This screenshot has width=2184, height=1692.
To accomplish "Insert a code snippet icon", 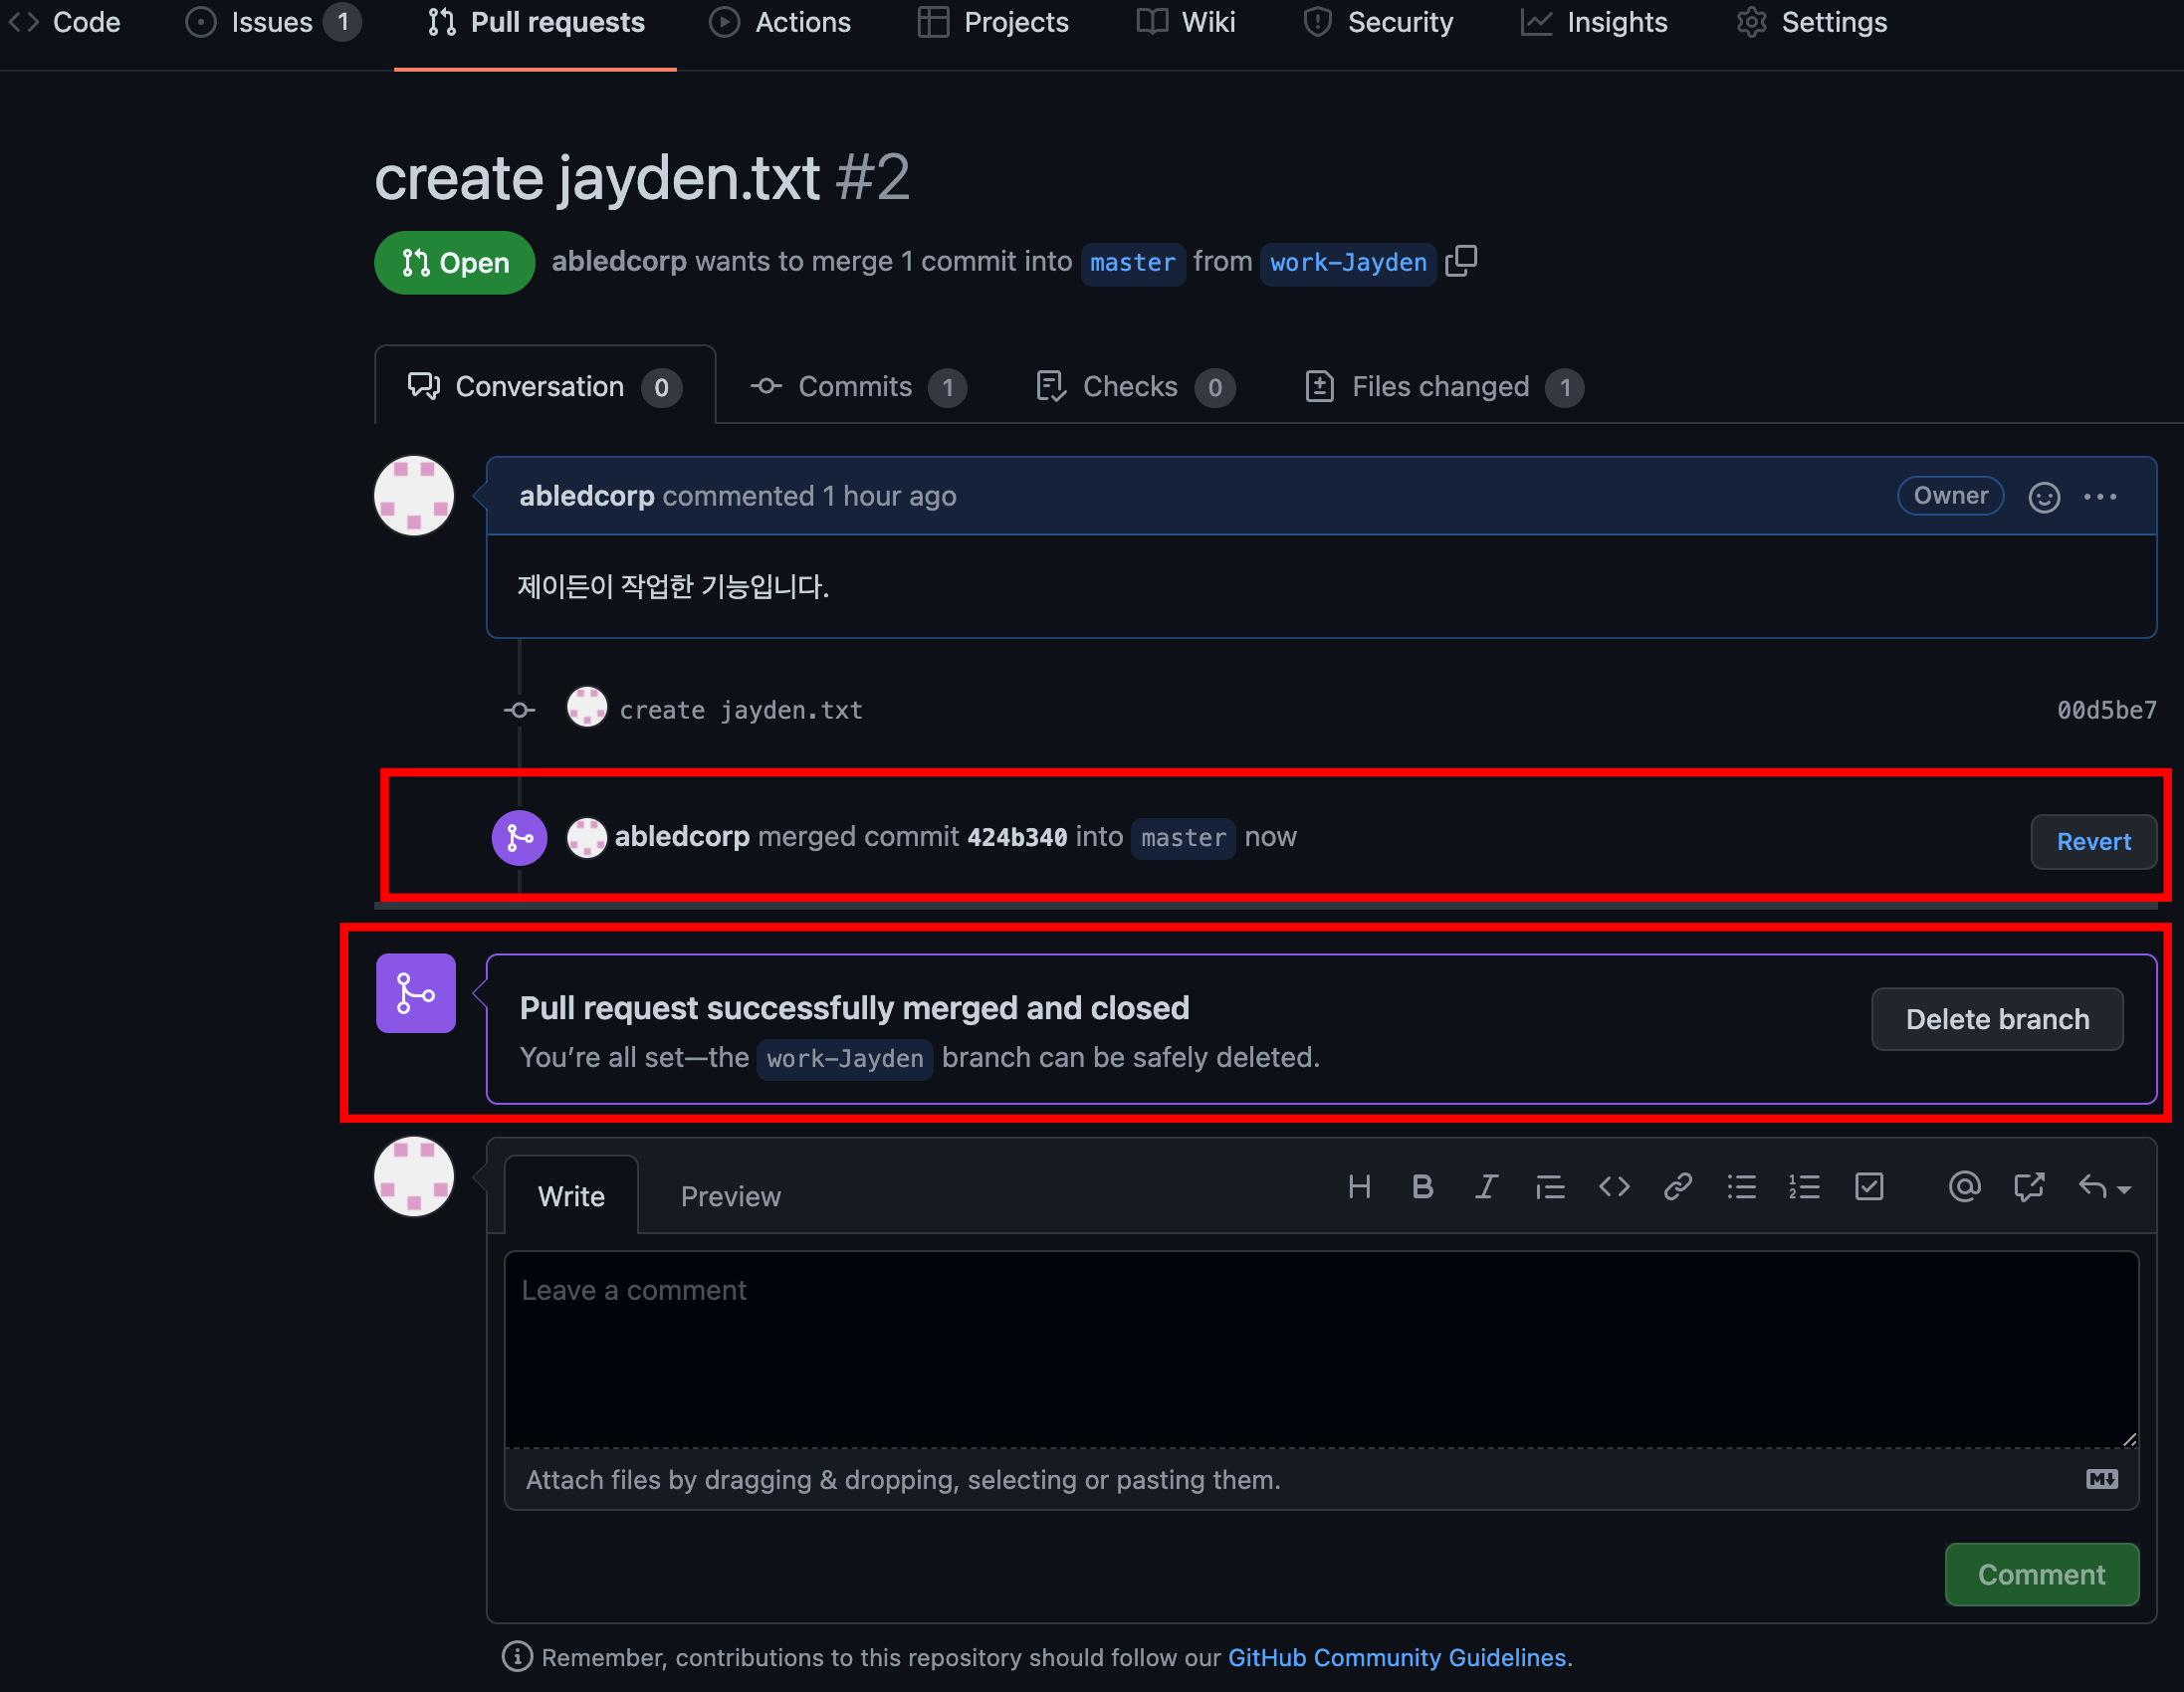I will [1614, 1187].
